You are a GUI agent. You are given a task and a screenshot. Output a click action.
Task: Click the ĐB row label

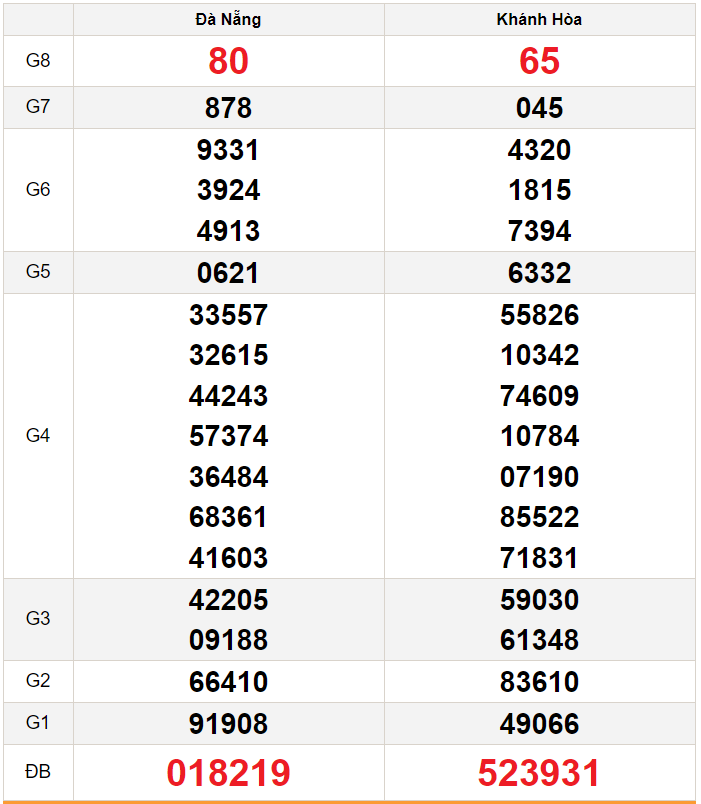(x=38, y=772)
